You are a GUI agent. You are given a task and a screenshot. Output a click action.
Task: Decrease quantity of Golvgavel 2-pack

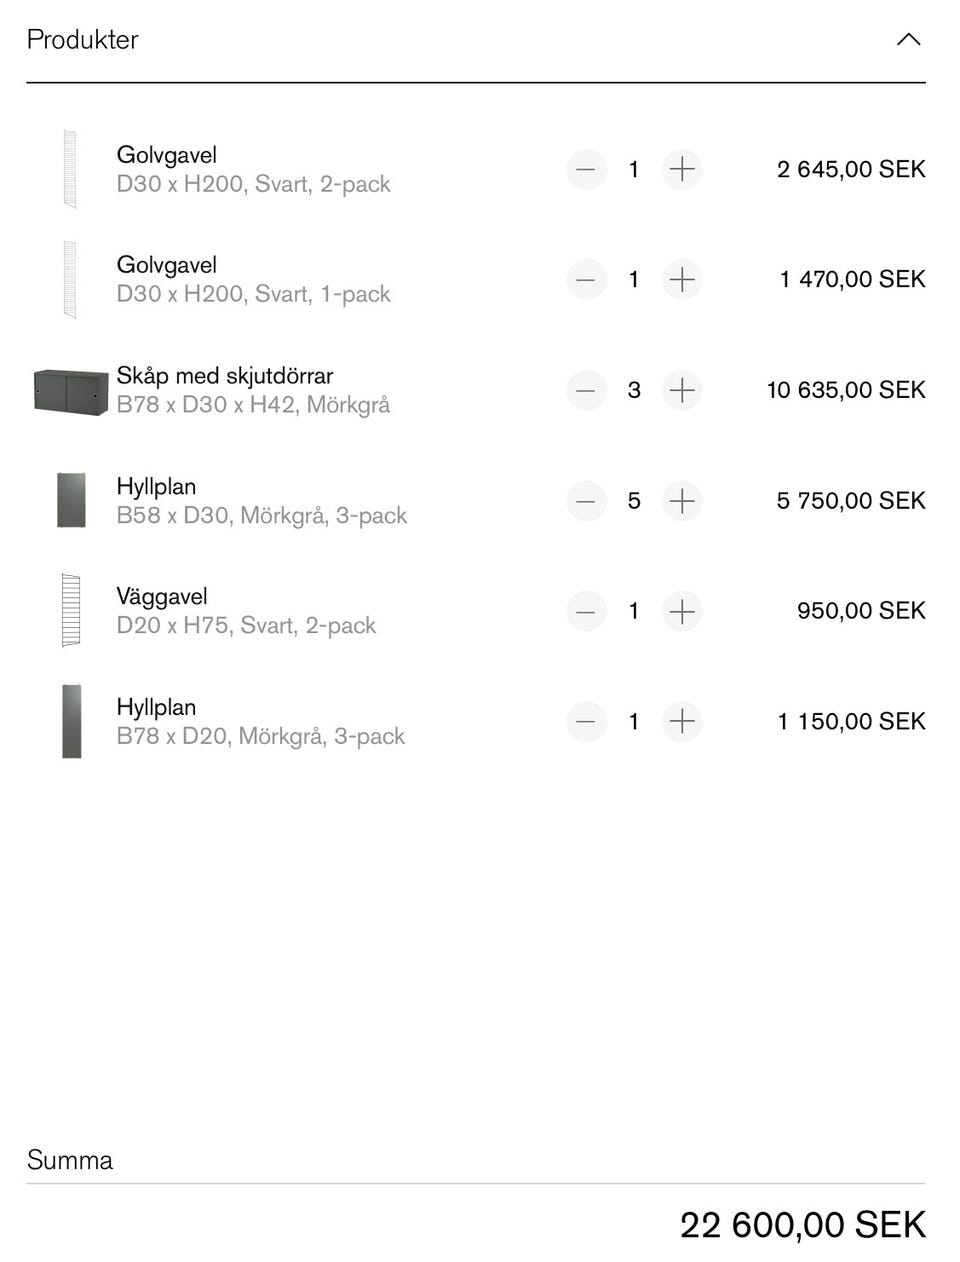click(x=586, y=169)
